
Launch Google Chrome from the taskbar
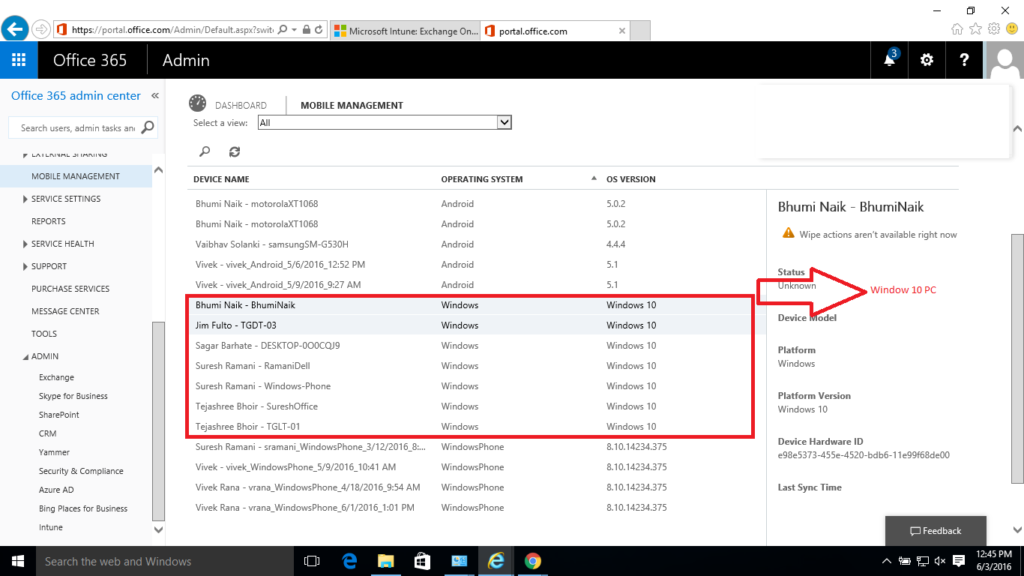point(533,562)
